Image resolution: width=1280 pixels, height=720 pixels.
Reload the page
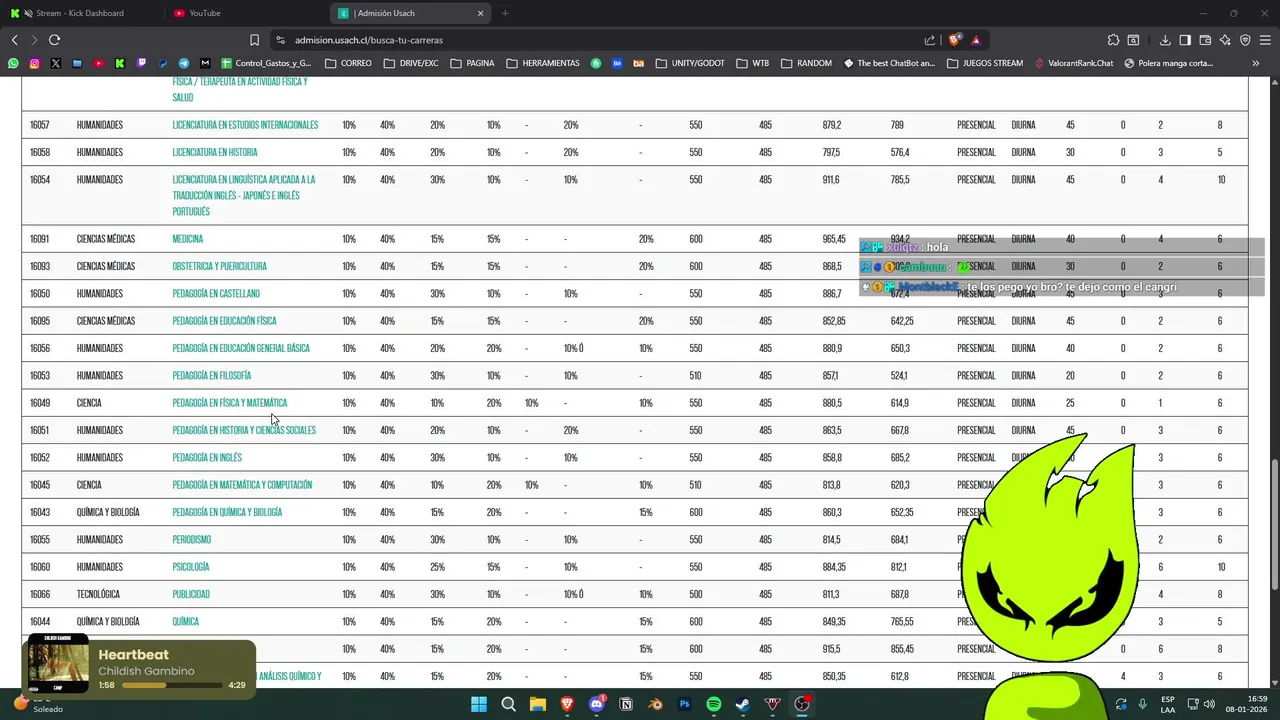tap(54, 40)
